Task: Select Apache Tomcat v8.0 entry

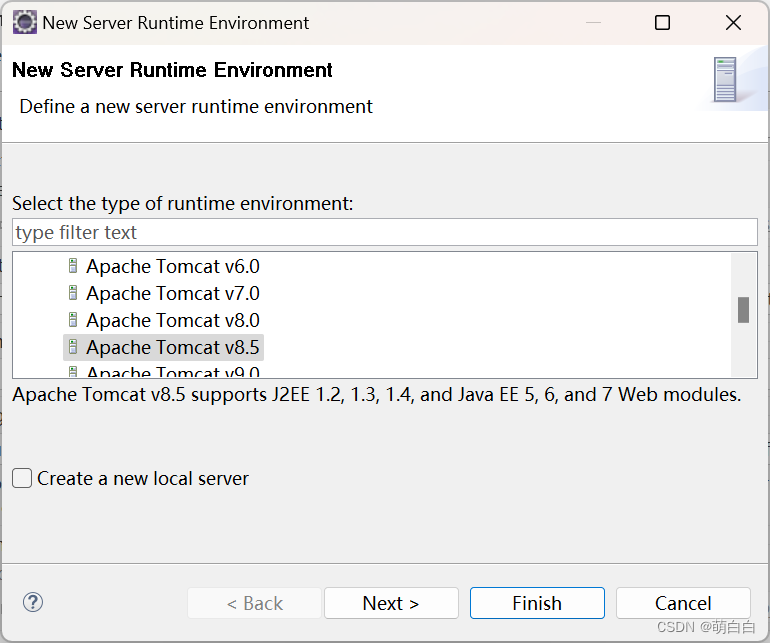Action: click(172, 320)
